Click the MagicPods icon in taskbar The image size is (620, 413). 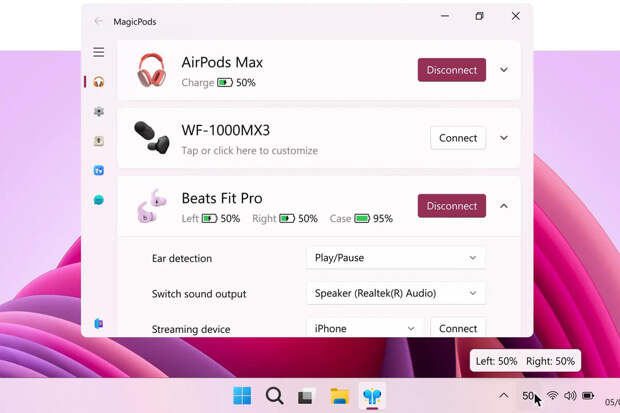(x=372, y=396)
